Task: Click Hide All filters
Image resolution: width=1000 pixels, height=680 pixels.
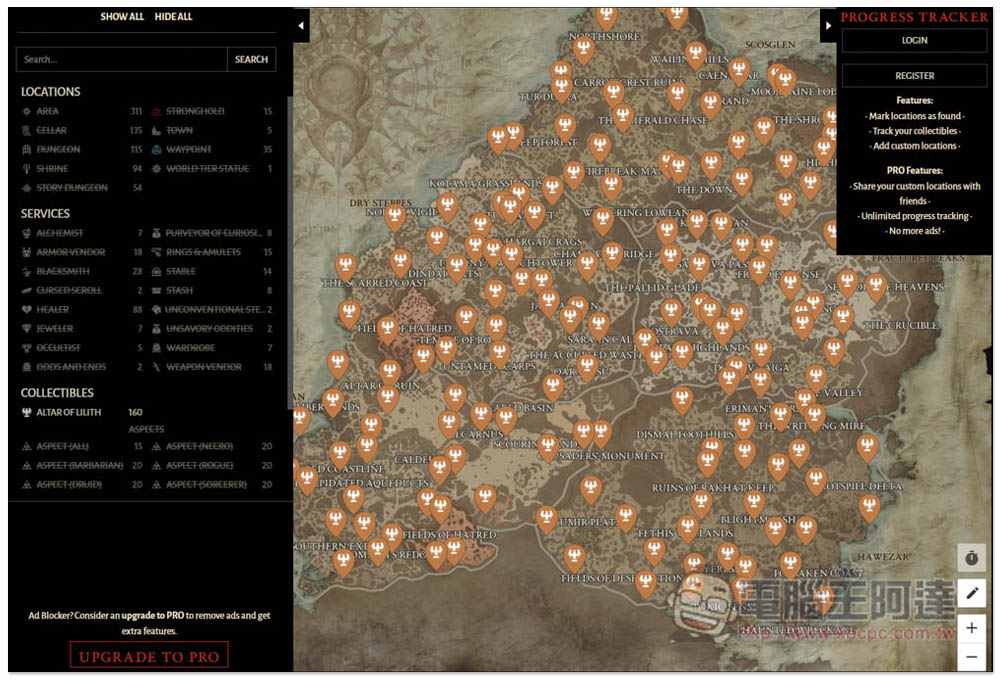Action: [173, 17]
